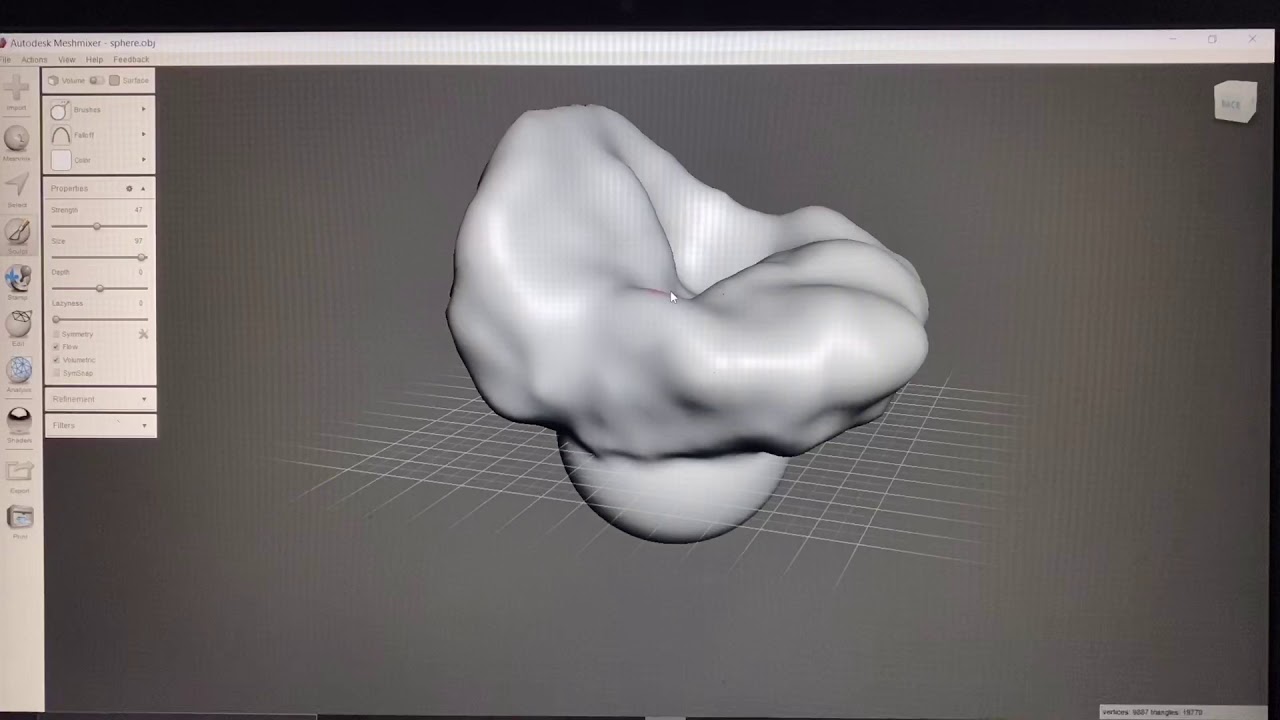Click the Depth slider handle
The image size is (1280, 720).
(x=99, y=288)
